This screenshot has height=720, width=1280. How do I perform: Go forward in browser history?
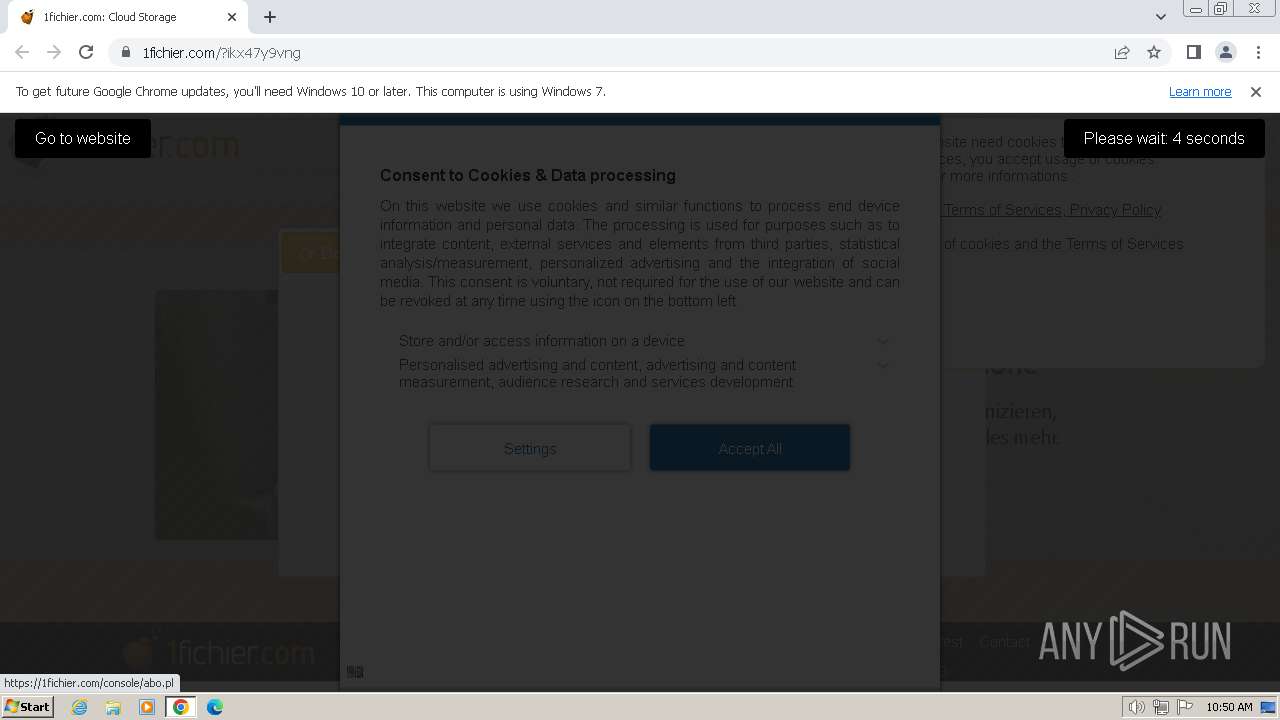coord(54,52)
